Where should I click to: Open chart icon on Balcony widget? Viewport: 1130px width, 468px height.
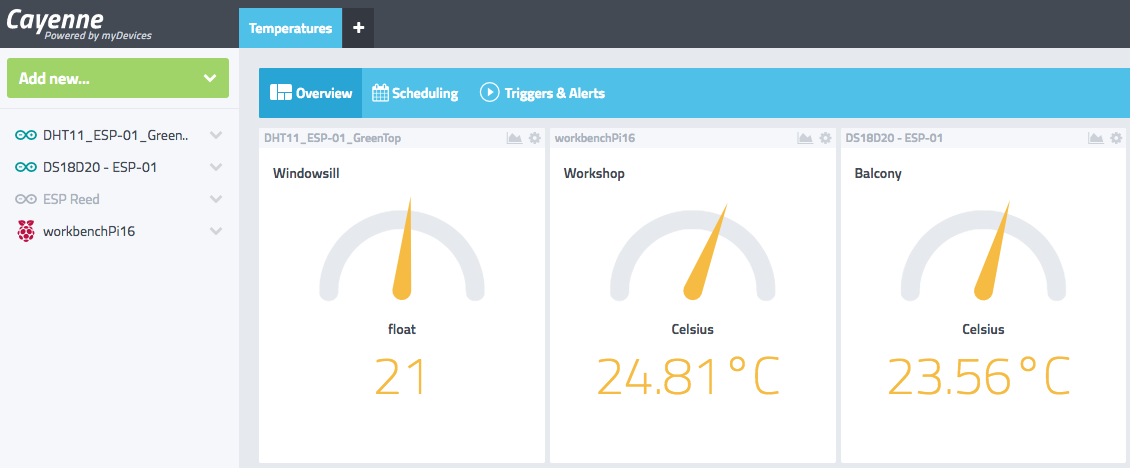(1096, 139)
